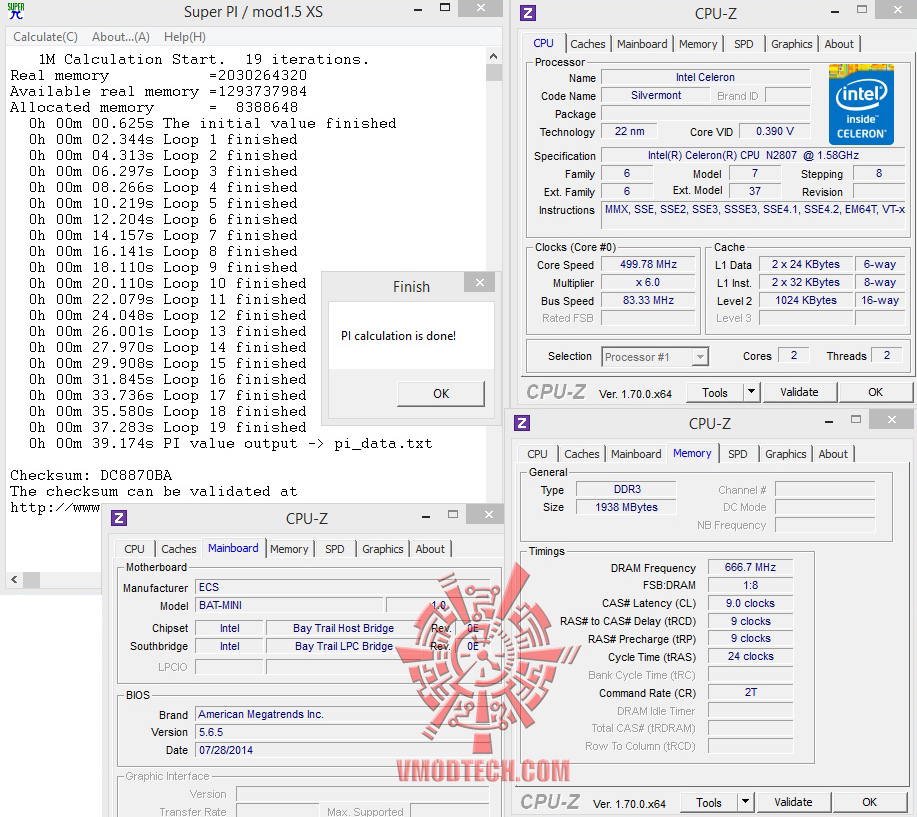
Task: Click OK in the Finish dialog
Action: coord(441,394)
